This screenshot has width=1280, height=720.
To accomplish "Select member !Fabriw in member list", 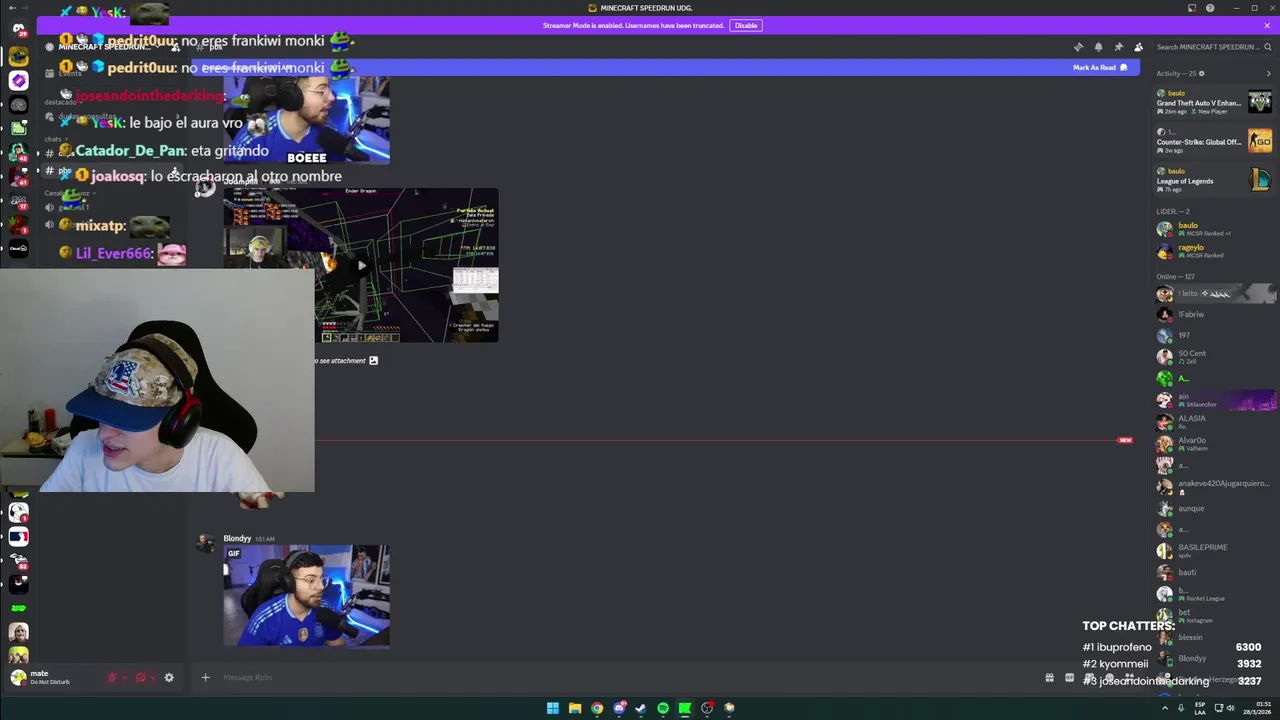I will pos(1214,314).
